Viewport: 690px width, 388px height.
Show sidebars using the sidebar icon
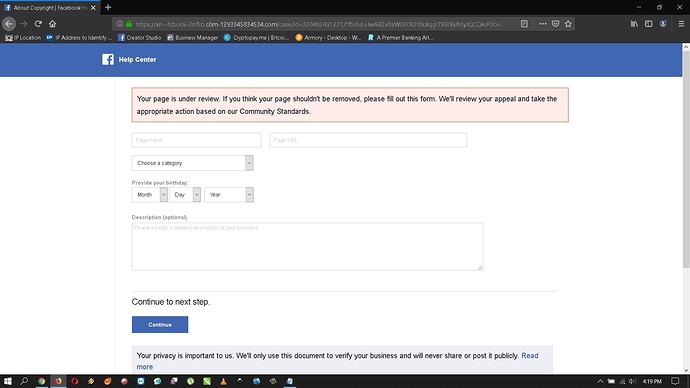649,24
